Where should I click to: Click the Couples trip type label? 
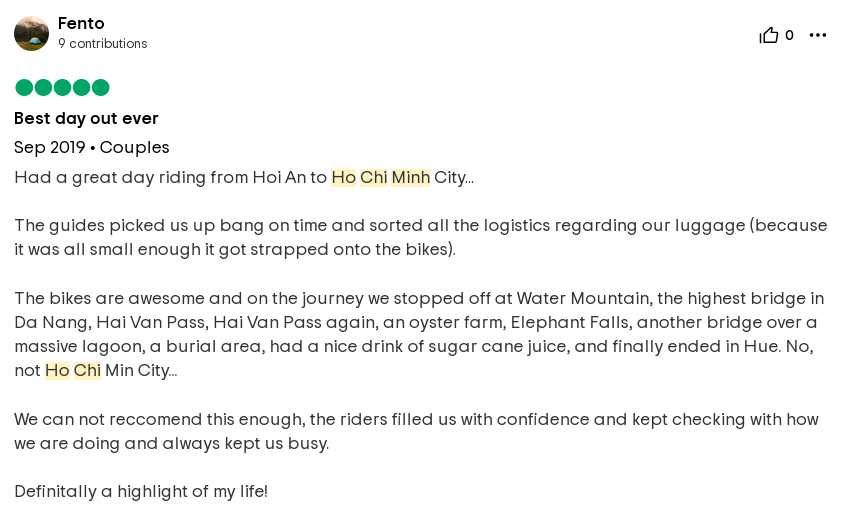134,147
